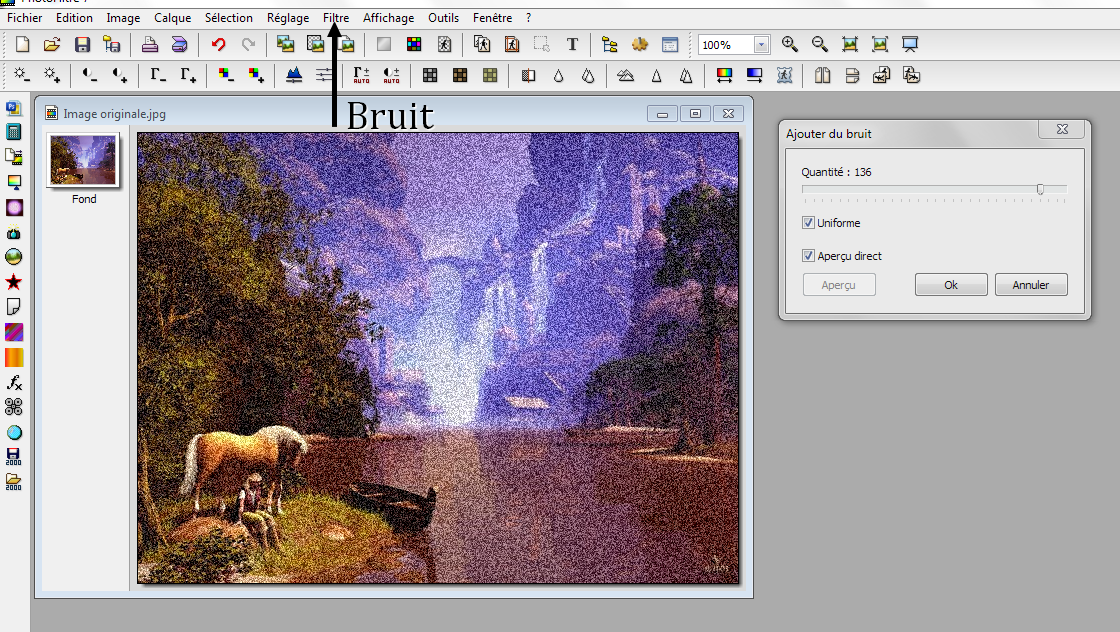
Task: Toggle full screen preview mode
Action: click(x=908, y=44)
